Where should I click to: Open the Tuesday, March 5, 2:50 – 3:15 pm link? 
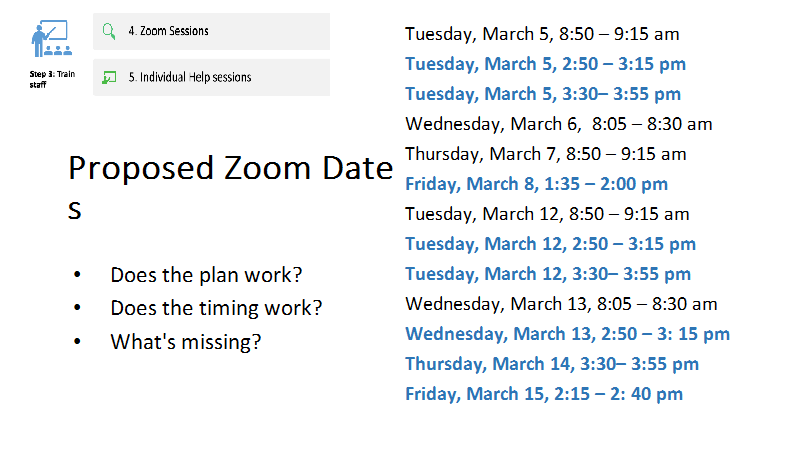point(545,64)
